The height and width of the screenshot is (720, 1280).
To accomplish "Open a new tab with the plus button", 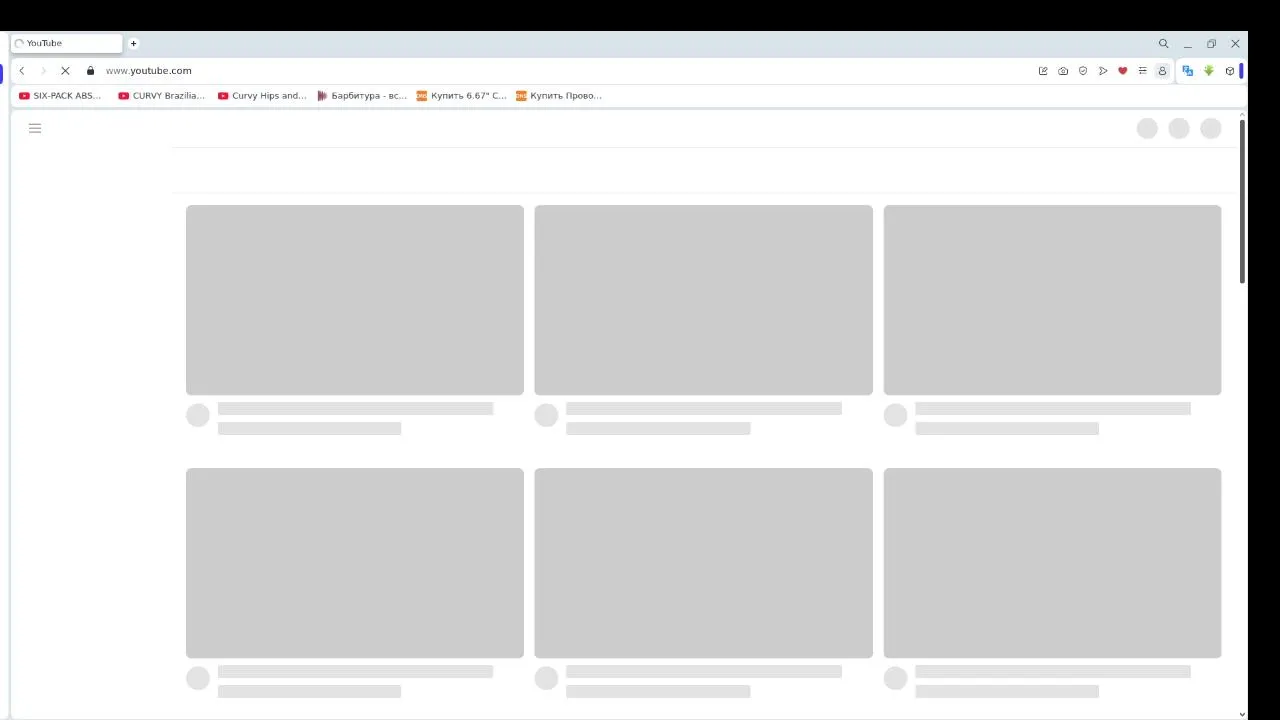I will click(133, 44).
